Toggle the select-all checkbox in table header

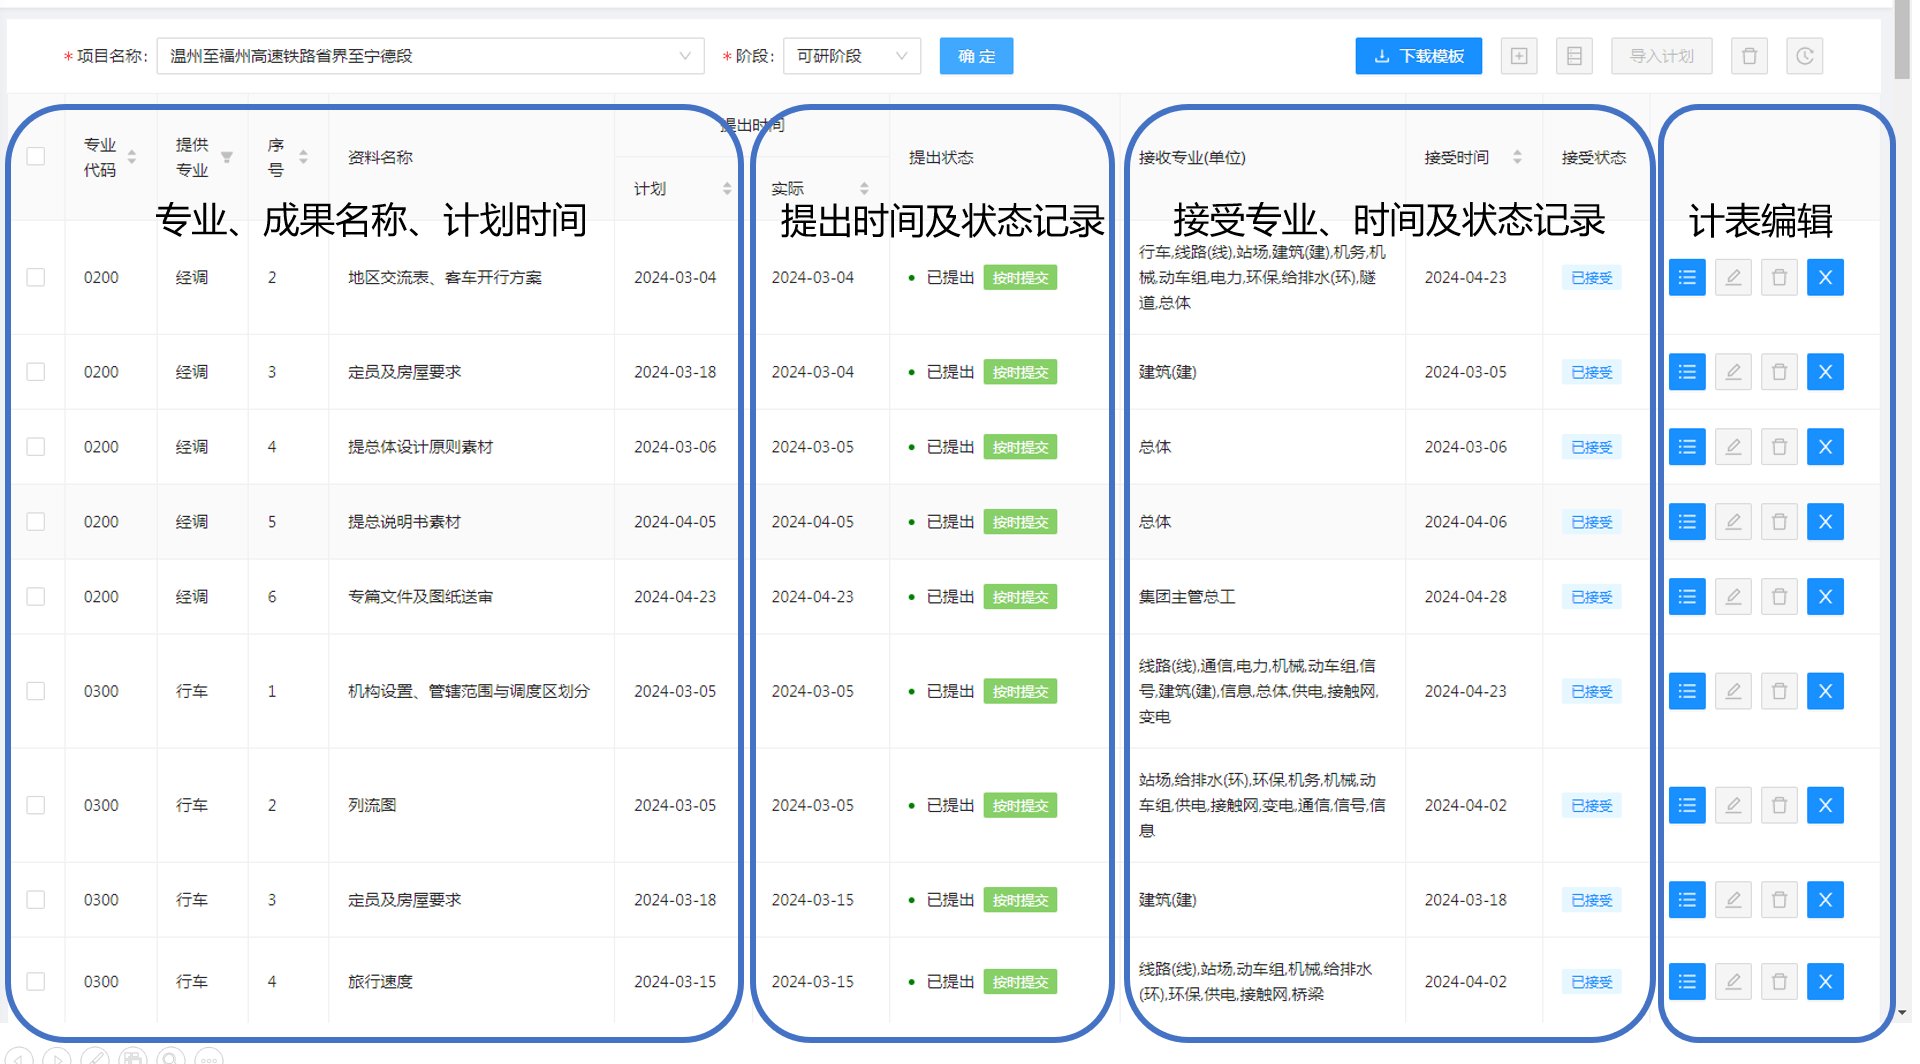[x=36, y=157]
